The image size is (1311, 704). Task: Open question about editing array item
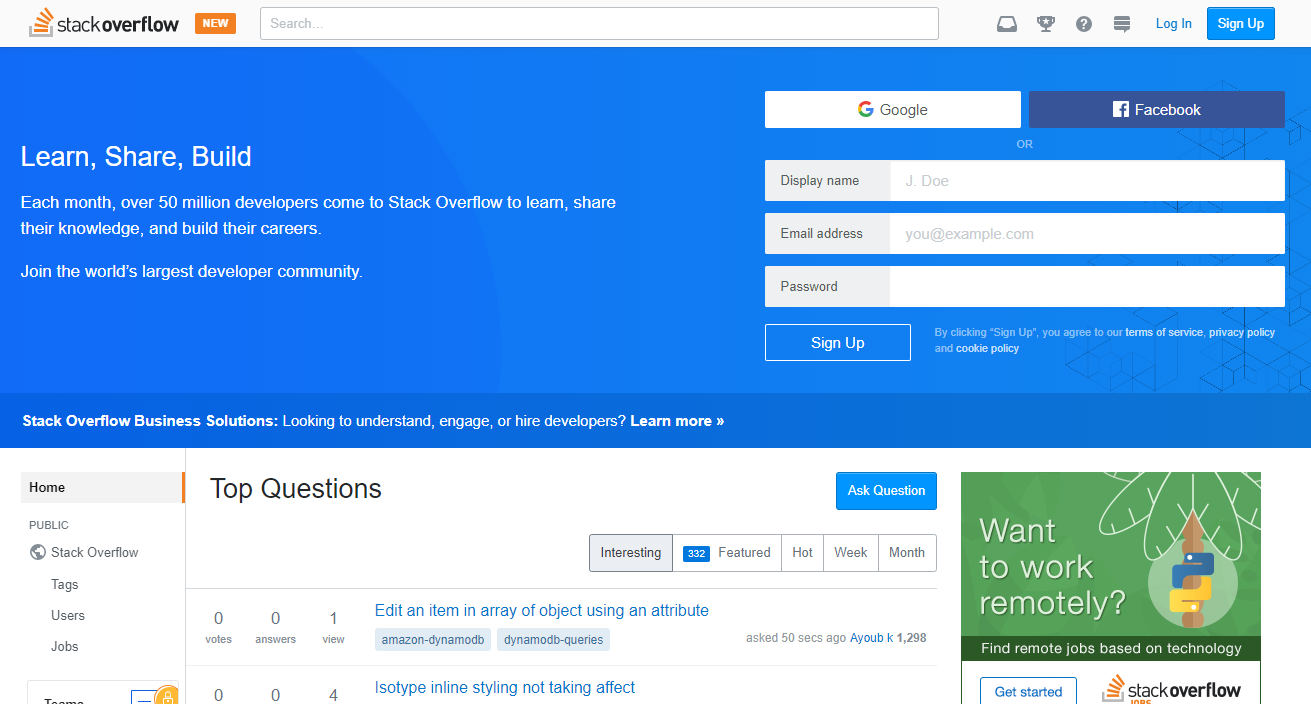(542, 610)
